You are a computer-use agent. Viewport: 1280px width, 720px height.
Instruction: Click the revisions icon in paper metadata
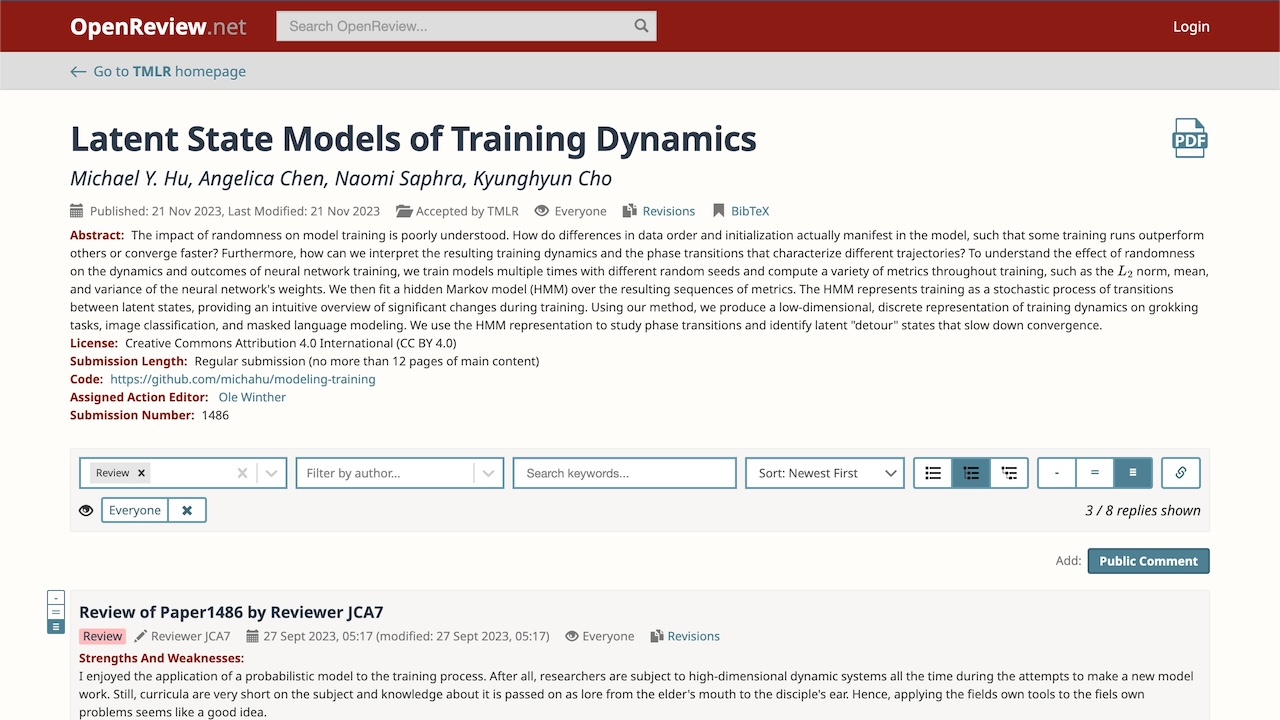tap(630, 211)
